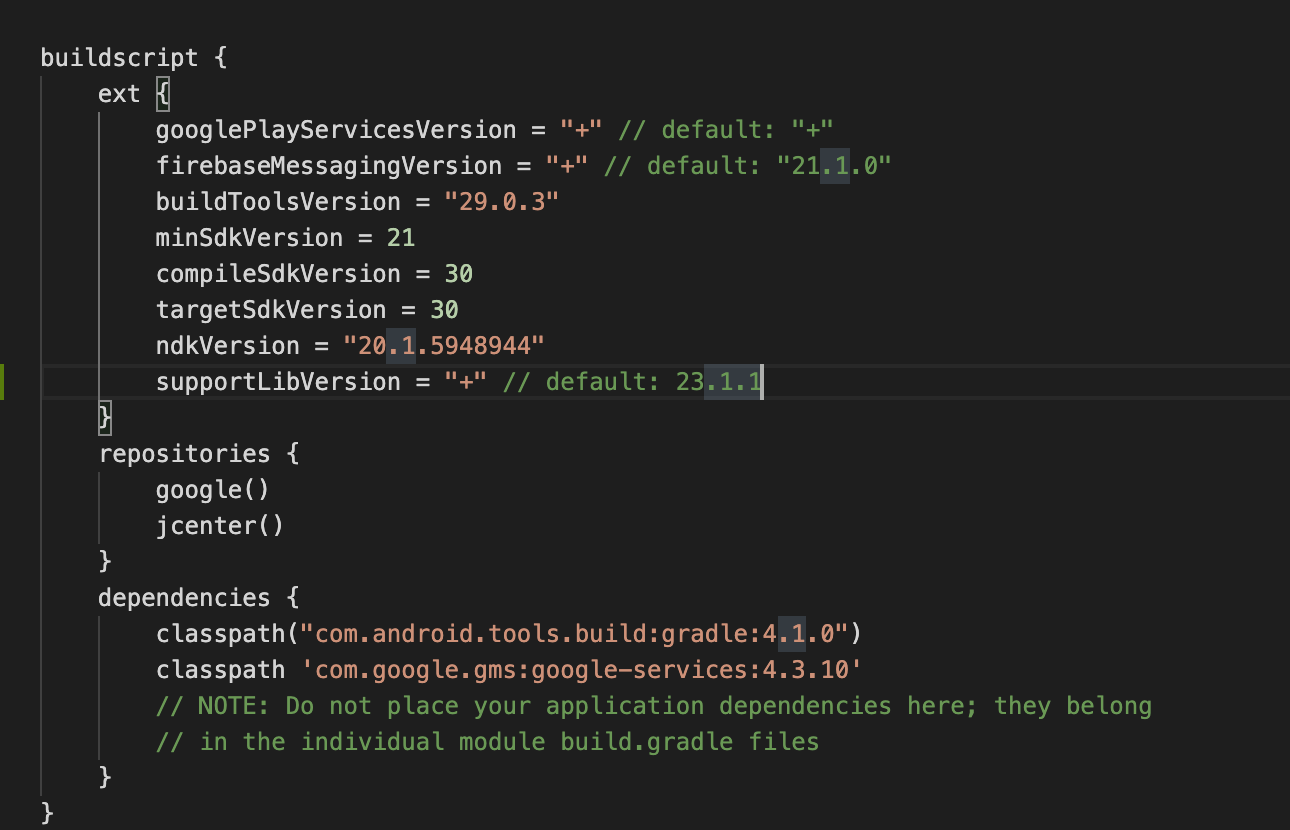Click 'targetSdkVersion' variable
This screenshot has height=830, width=1290.
(x=271, y=309)
